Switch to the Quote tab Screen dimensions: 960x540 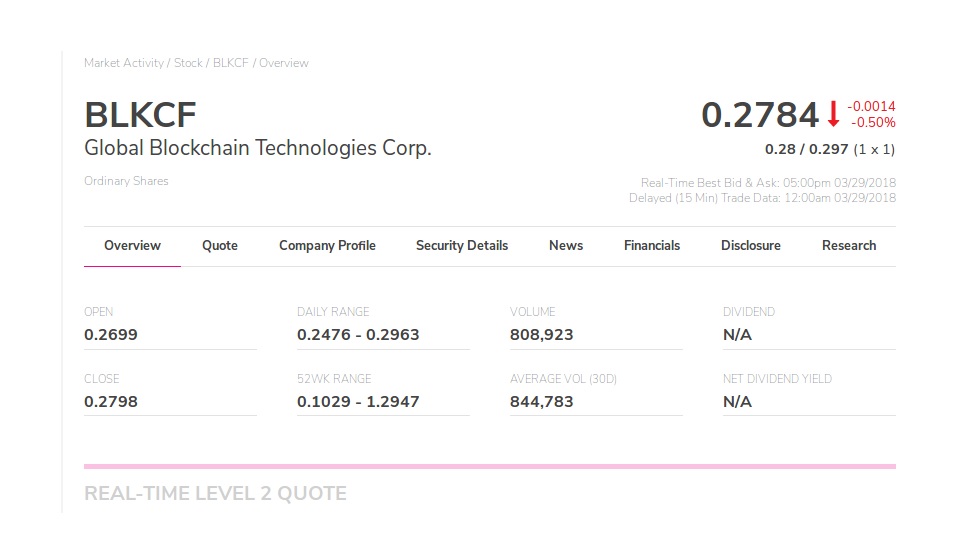(x=220, y=245)
